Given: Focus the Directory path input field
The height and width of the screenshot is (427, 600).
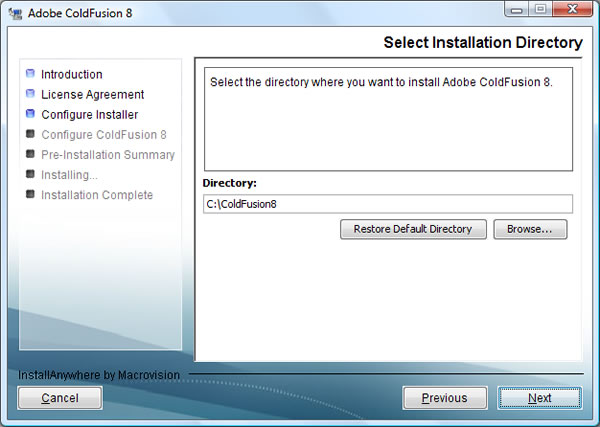Looking at the screenshot, I should [388, 204].
